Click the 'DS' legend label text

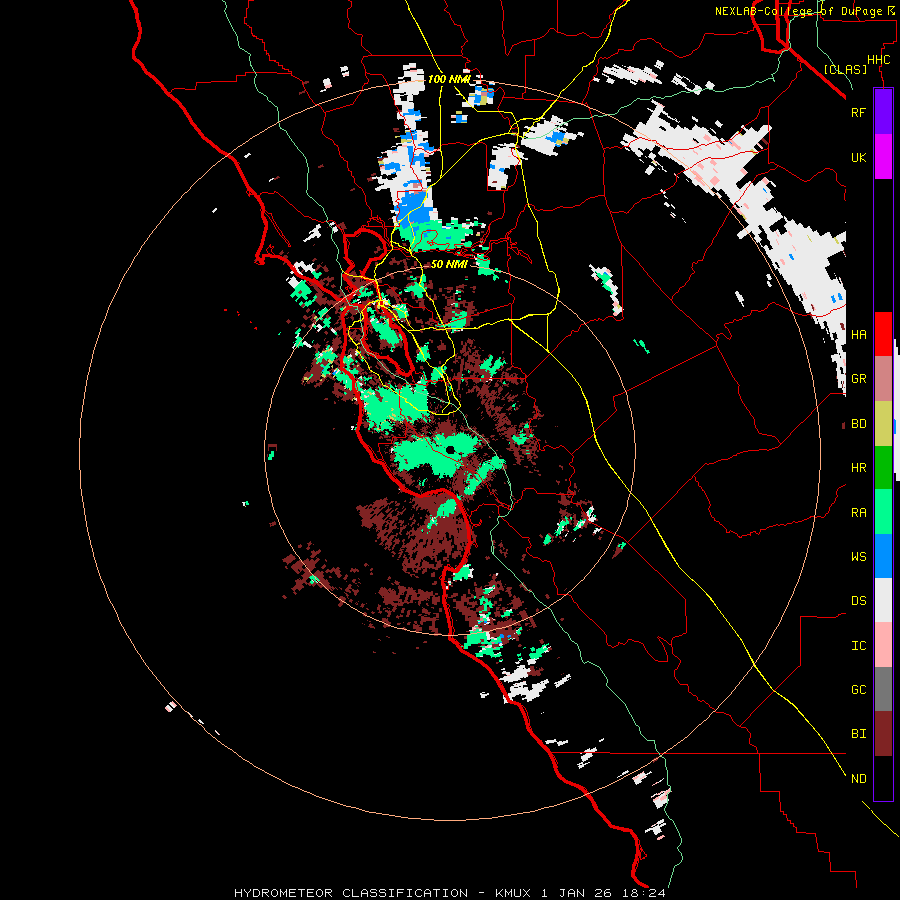point(858,601)
